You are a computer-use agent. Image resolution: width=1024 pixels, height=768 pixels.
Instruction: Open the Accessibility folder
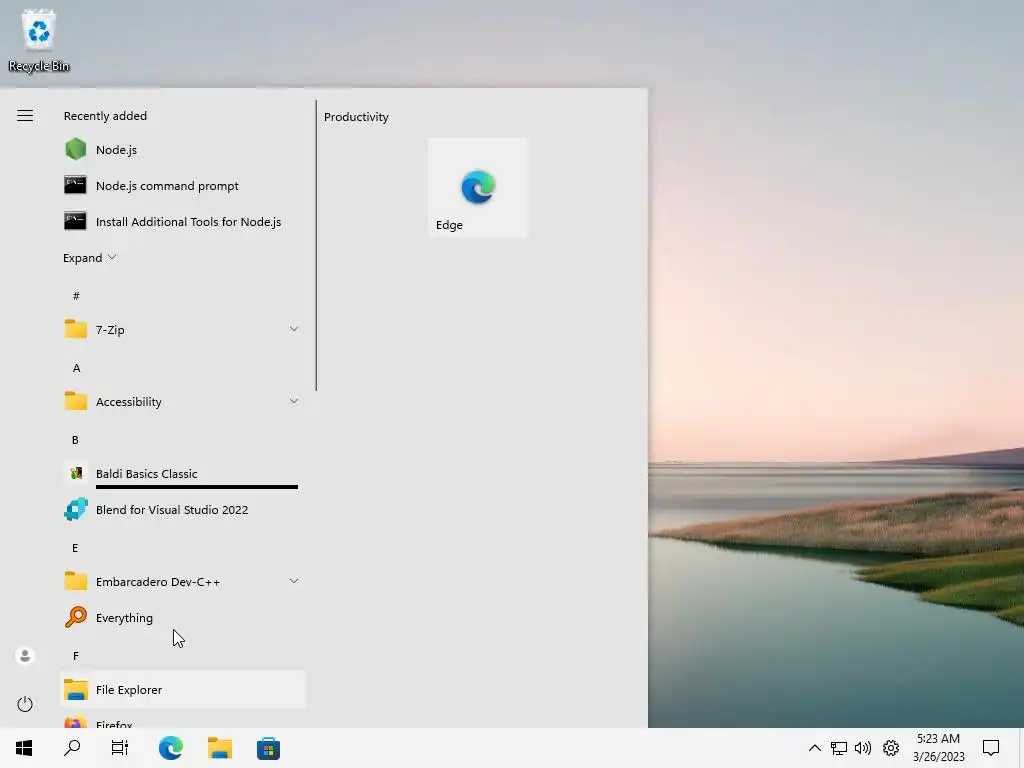tap(183, 401)
